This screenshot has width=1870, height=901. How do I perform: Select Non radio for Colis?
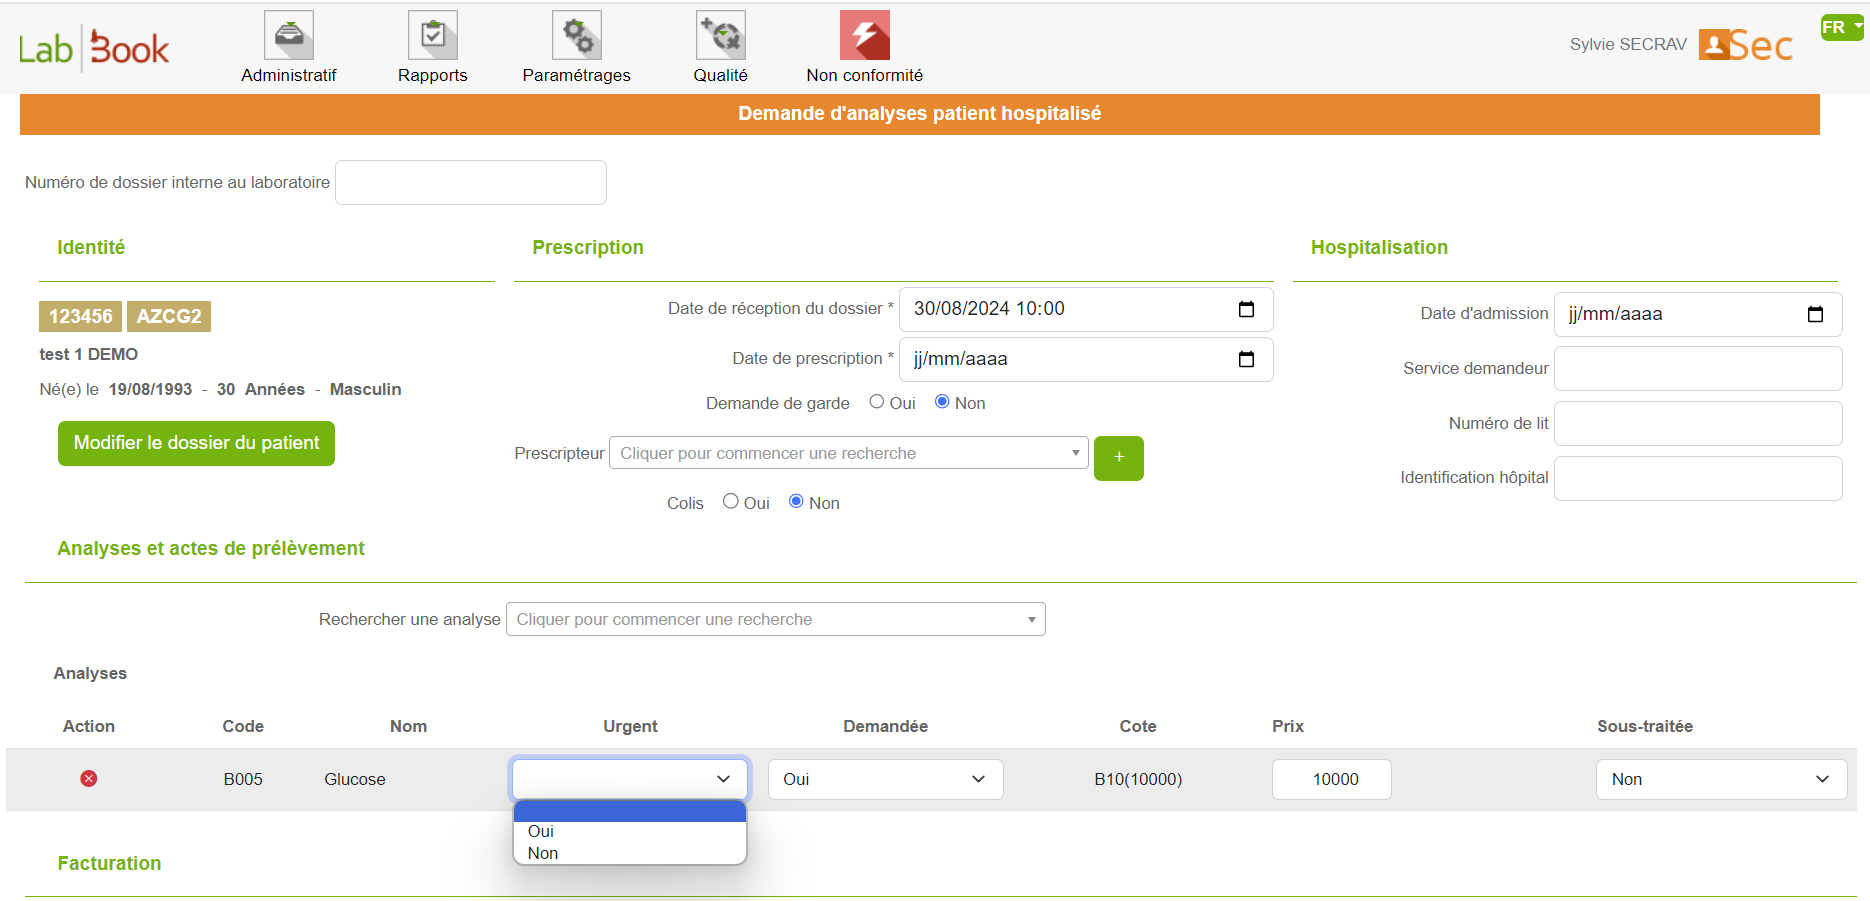[796, 502]
